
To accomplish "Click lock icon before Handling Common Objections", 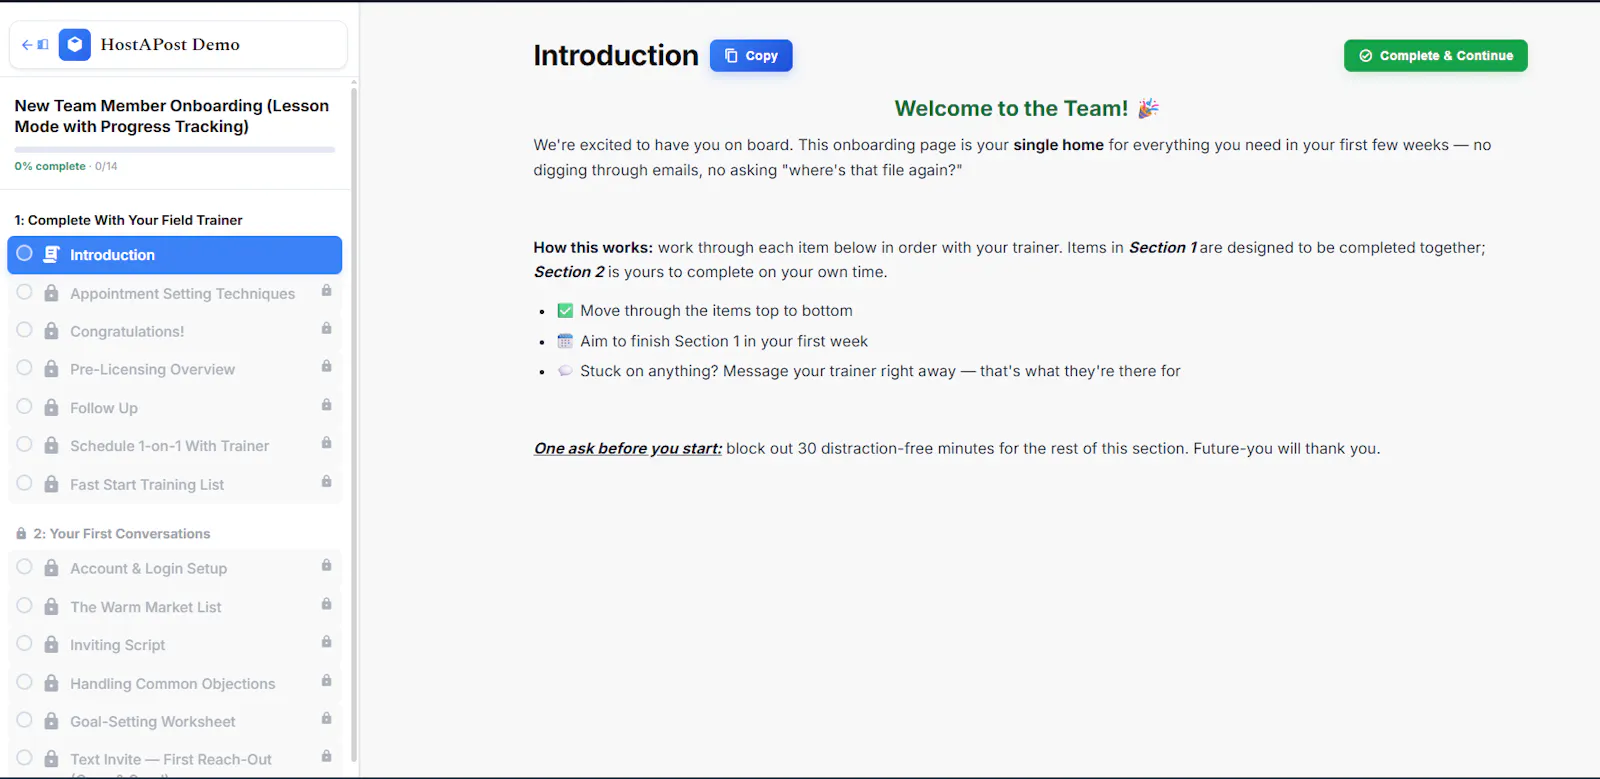I will pos(51,683).
